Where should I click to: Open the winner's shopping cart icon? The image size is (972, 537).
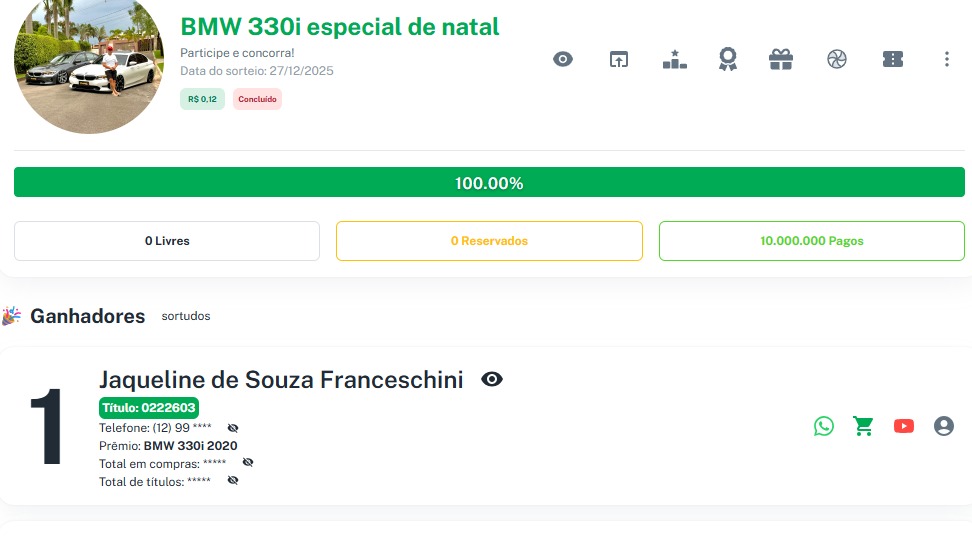863,426
